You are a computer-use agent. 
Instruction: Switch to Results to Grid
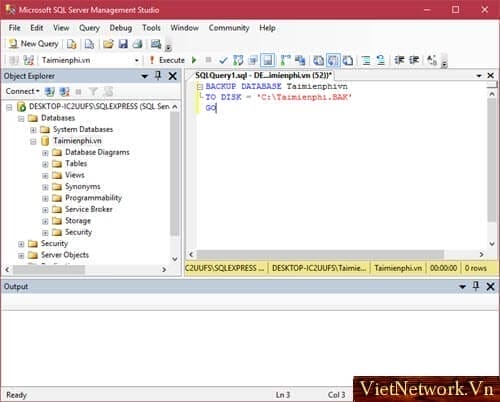point(333,60)
